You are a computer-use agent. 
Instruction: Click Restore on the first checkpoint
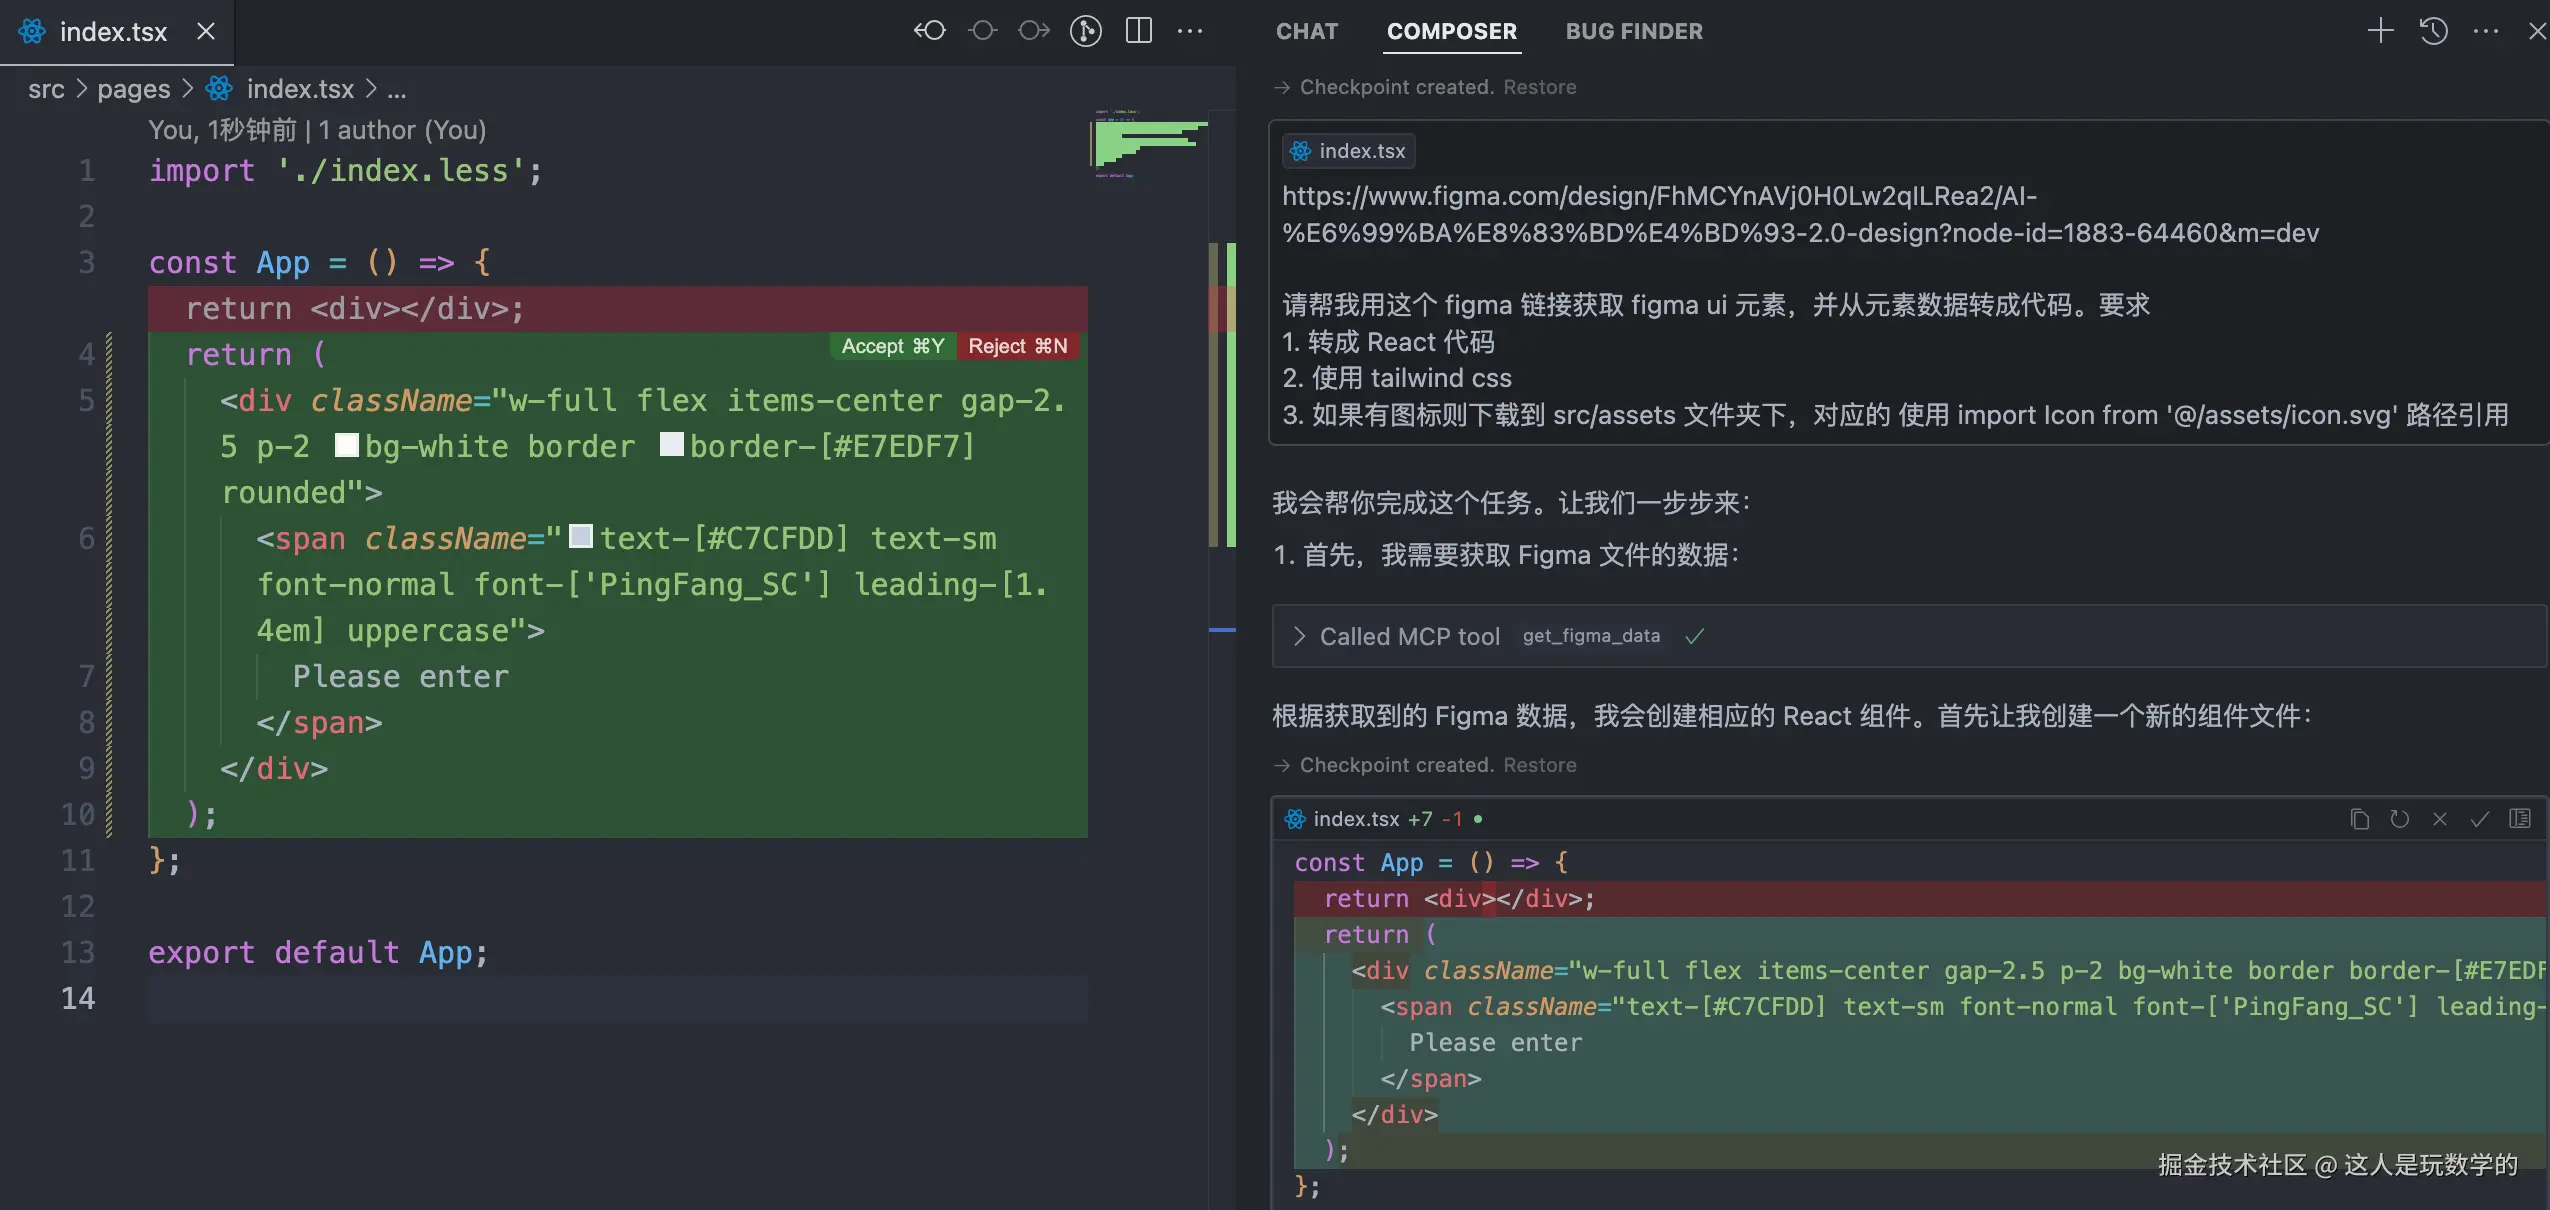(x=1540, y=87)
